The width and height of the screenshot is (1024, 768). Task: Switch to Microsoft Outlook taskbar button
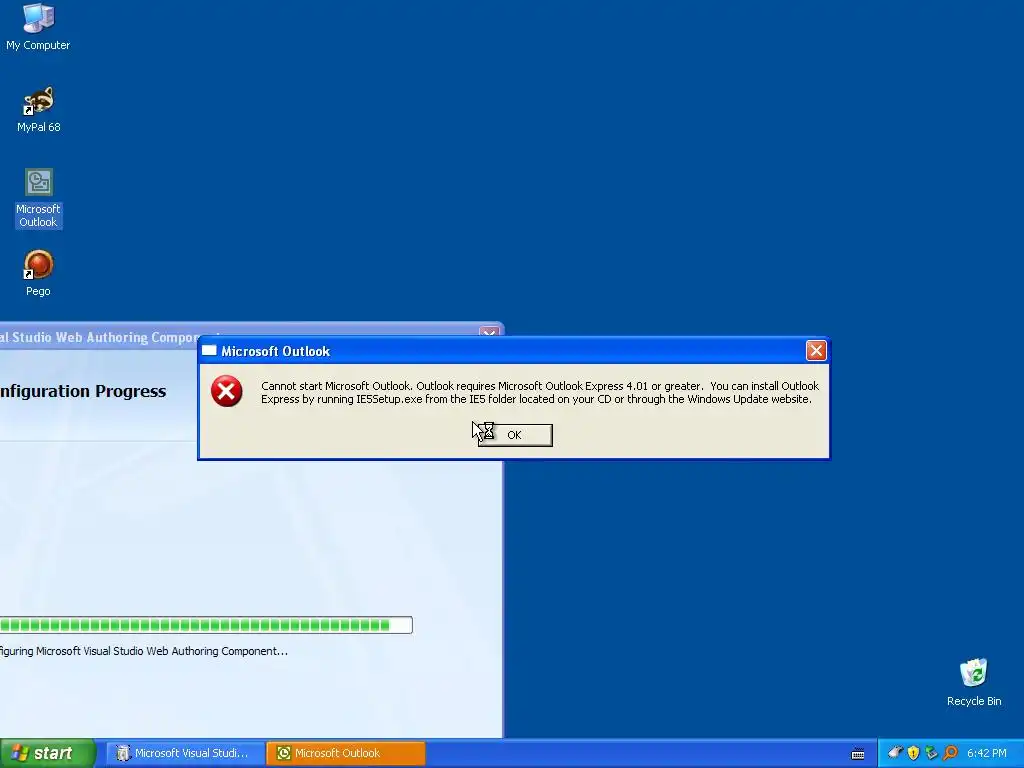pos(346,753)
